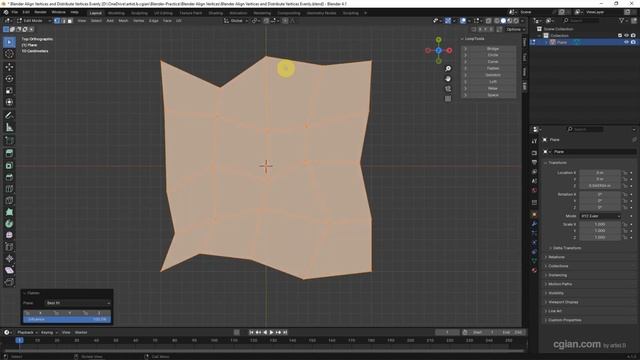Select the Edge Slide tool
The image size is (640, 360).
pos(9,247)
